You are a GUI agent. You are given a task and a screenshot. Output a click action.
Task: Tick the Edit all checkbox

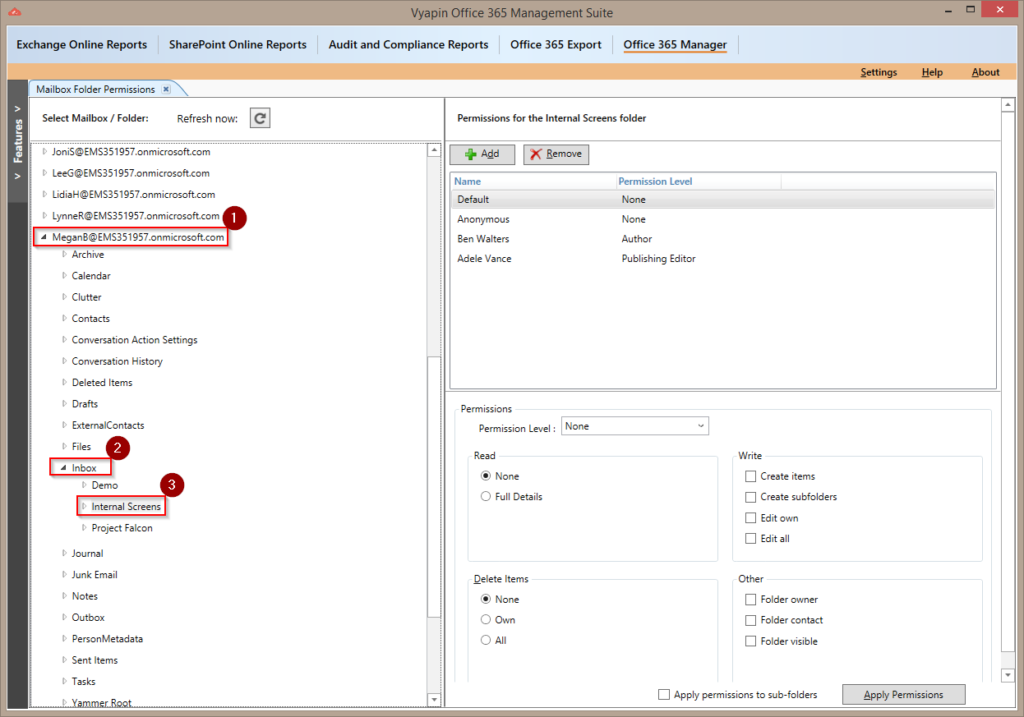[750, 538]
